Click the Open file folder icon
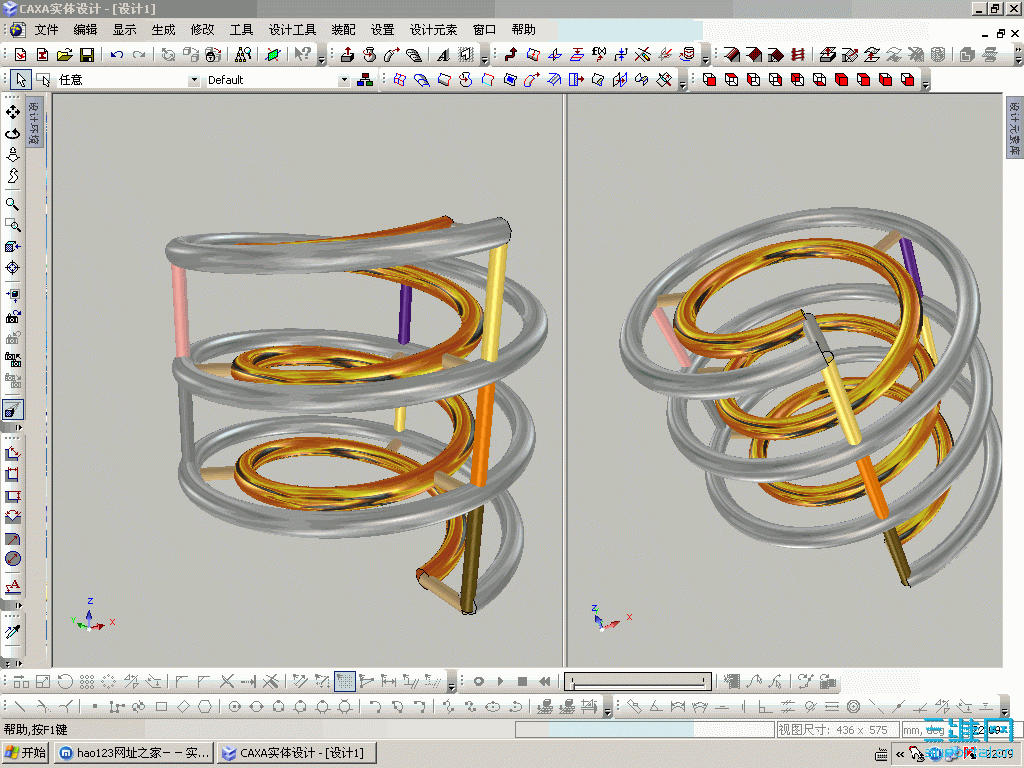Screen dimensions: 1024x768 (64, 55)
